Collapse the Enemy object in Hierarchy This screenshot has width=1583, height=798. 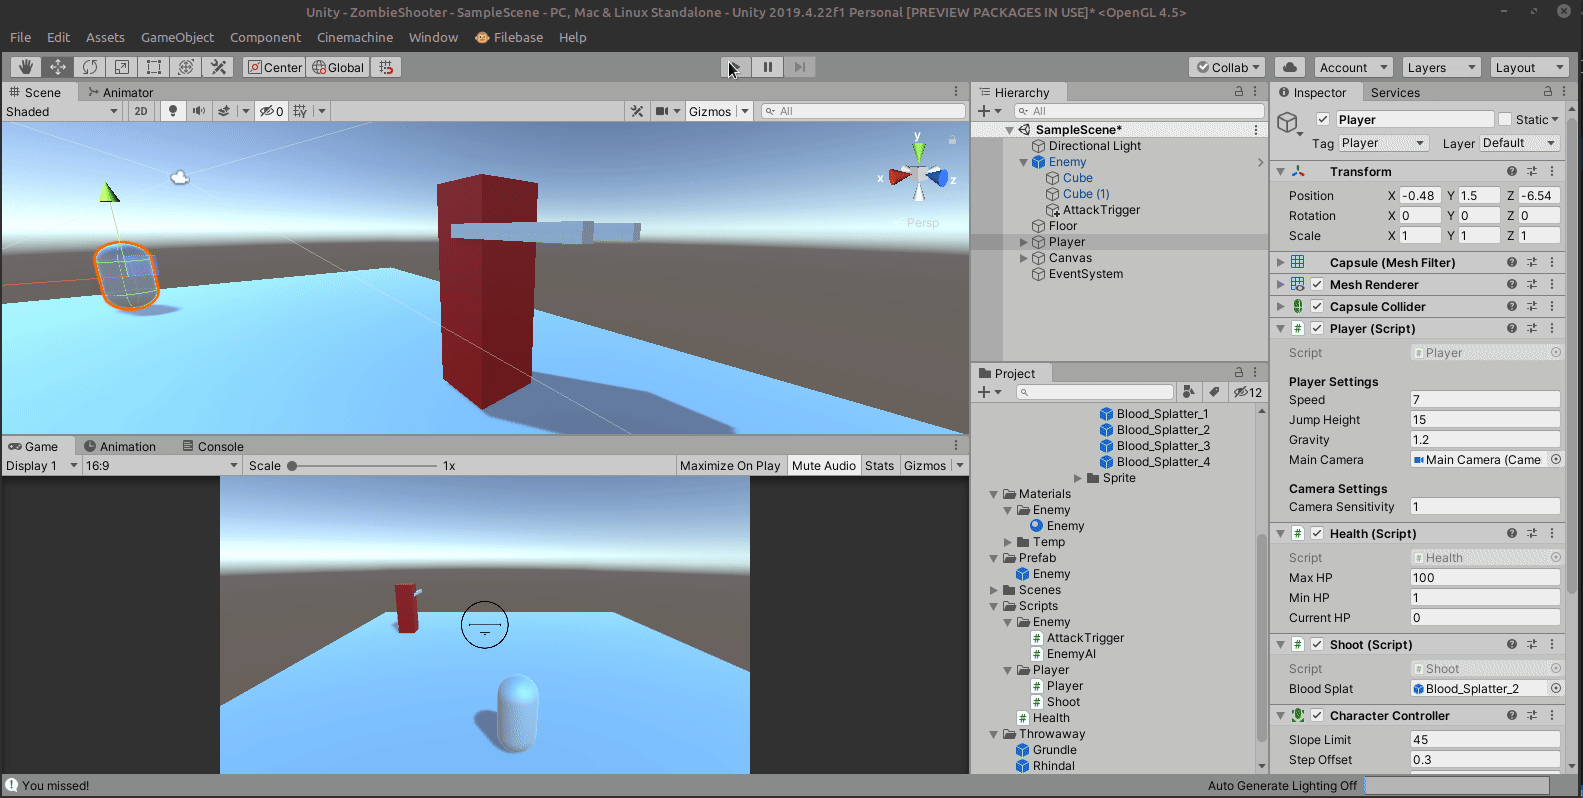point(1023,162)
